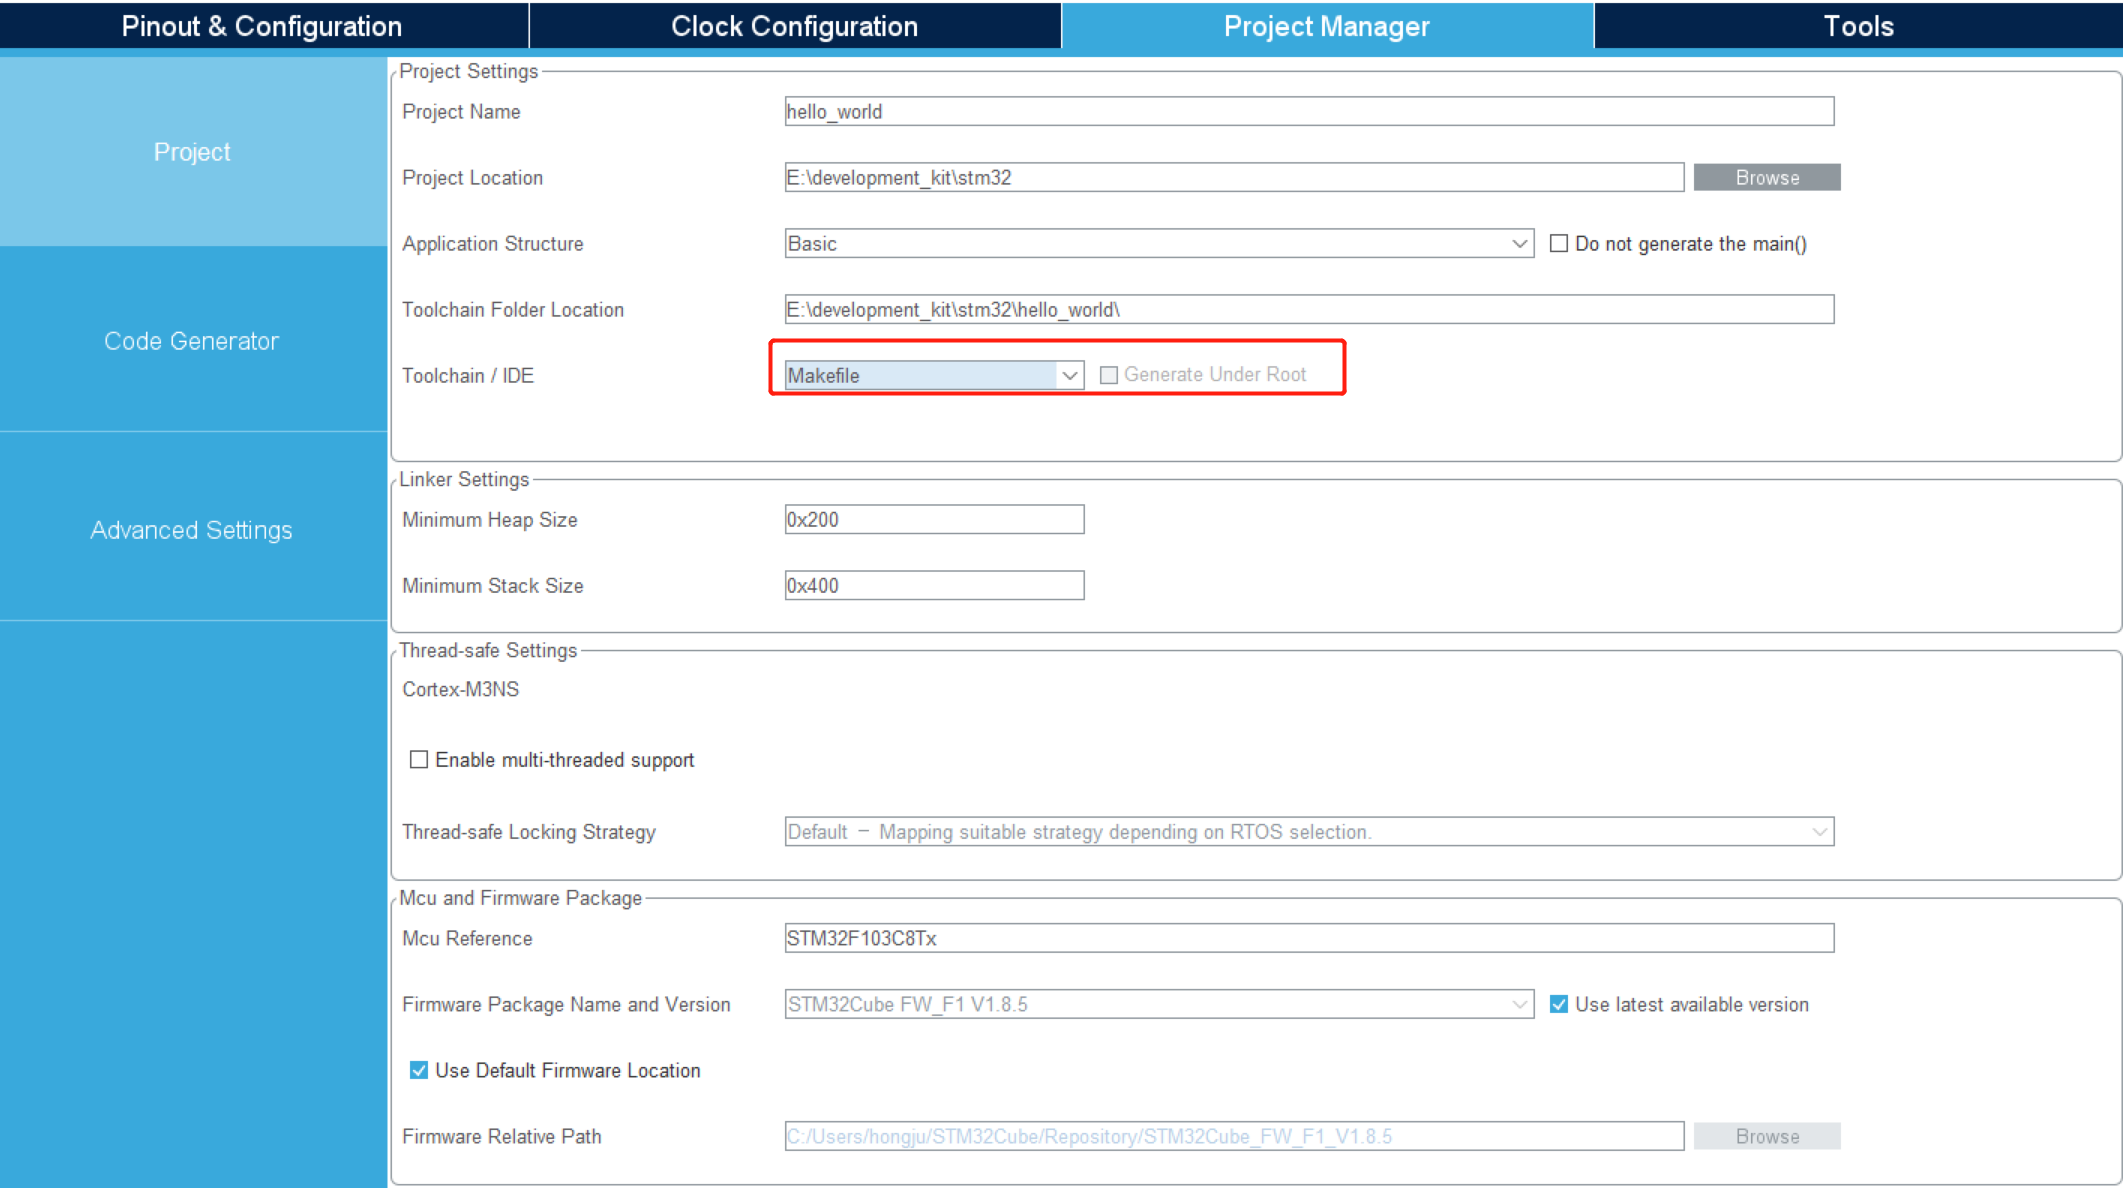Viewport: 2123px width, 1188px height.
Task: Open Advanced Settings section
Action: click(192, 530)
